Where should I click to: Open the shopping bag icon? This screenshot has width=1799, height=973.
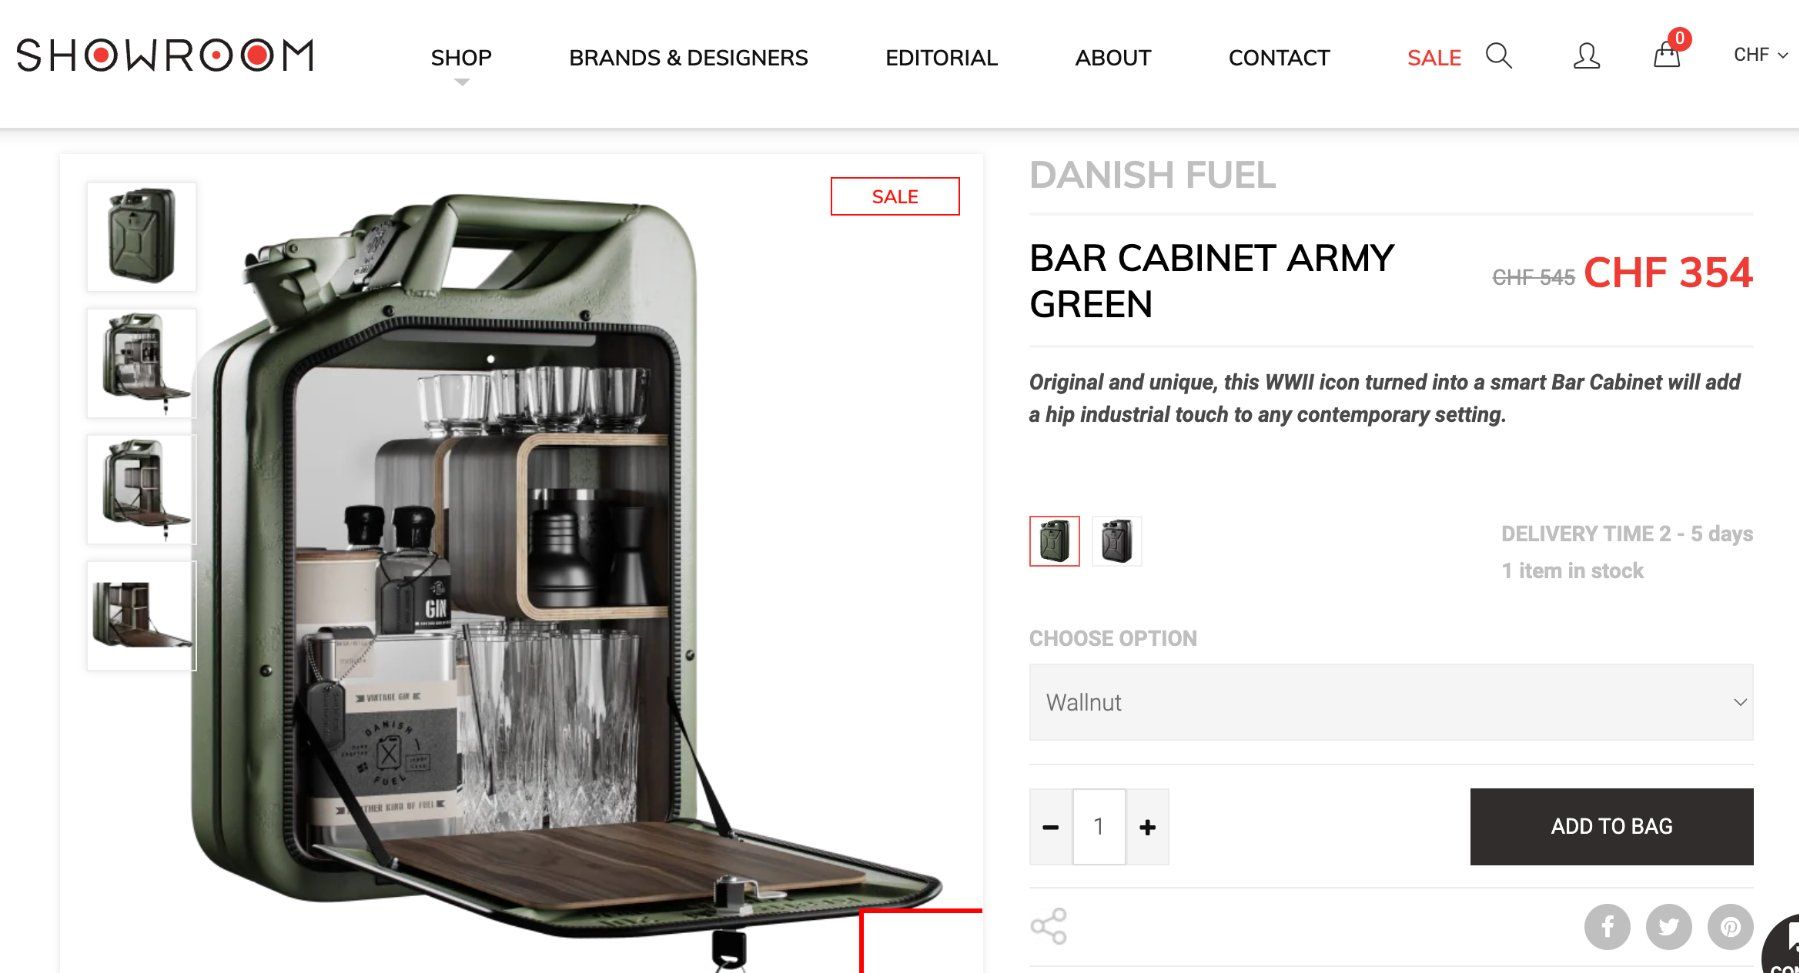pos(1666,55)
